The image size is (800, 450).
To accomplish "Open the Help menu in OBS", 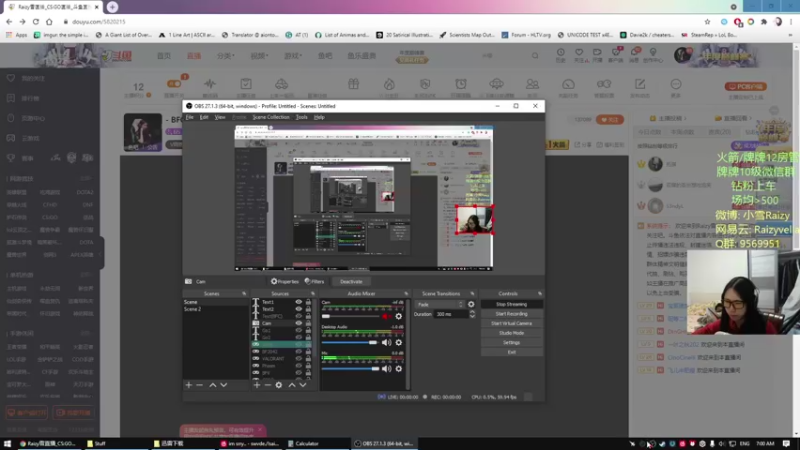I will (319, 117).
